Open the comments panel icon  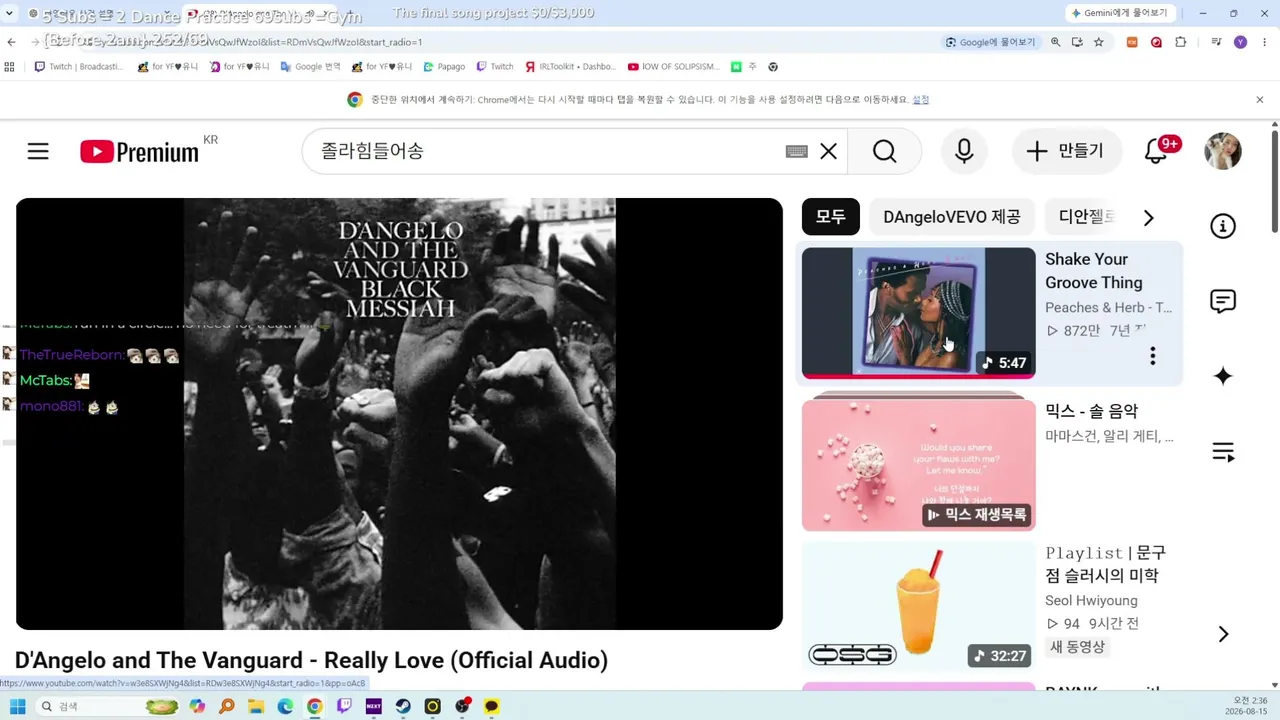(x=1222, y=301)
